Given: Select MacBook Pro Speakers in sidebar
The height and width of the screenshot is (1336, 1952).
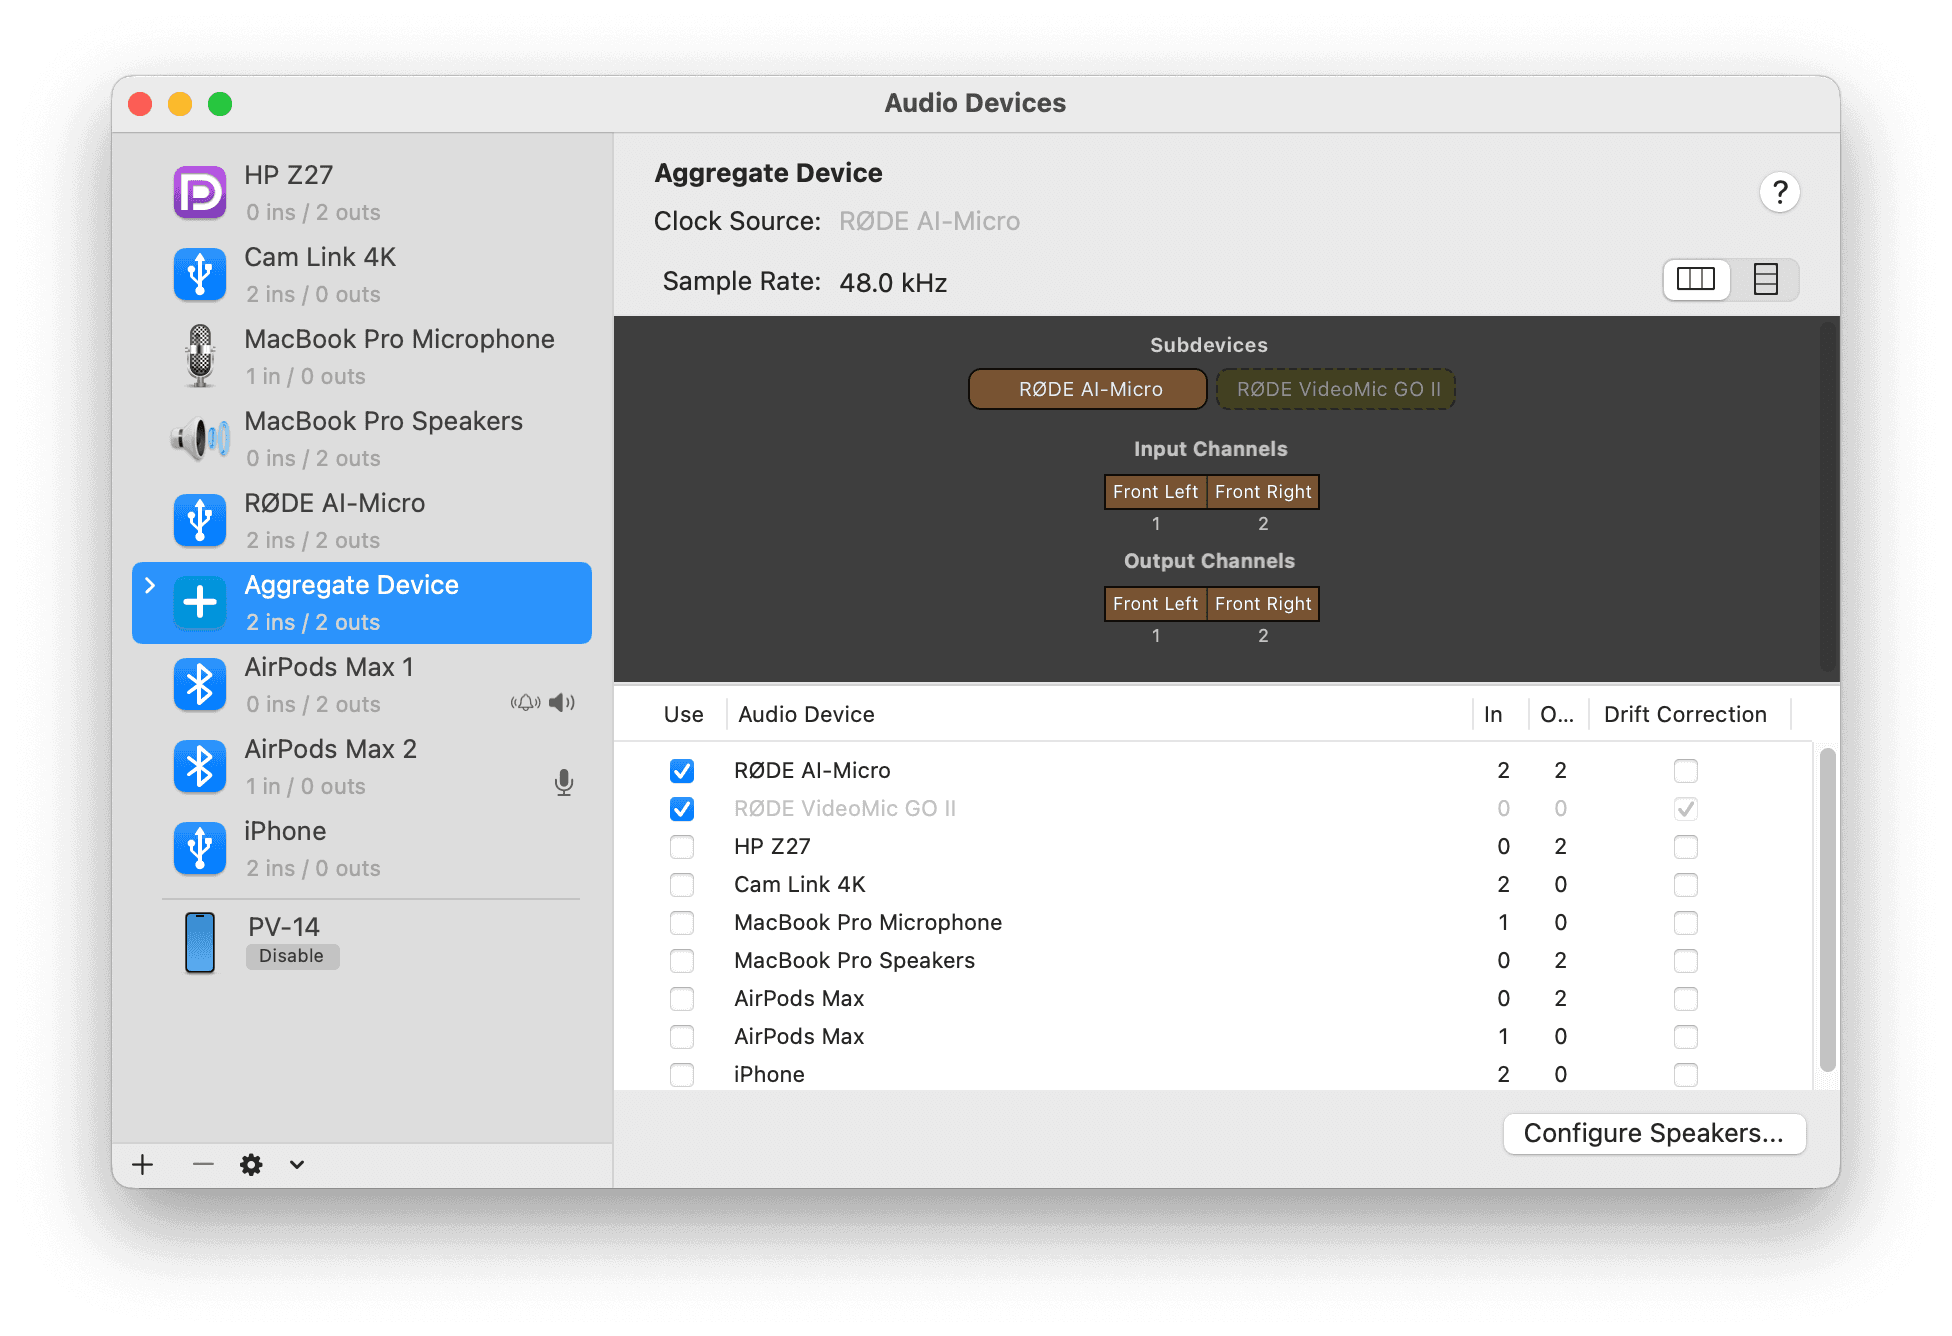Looking at the screenshot, I should click(383, 438).
